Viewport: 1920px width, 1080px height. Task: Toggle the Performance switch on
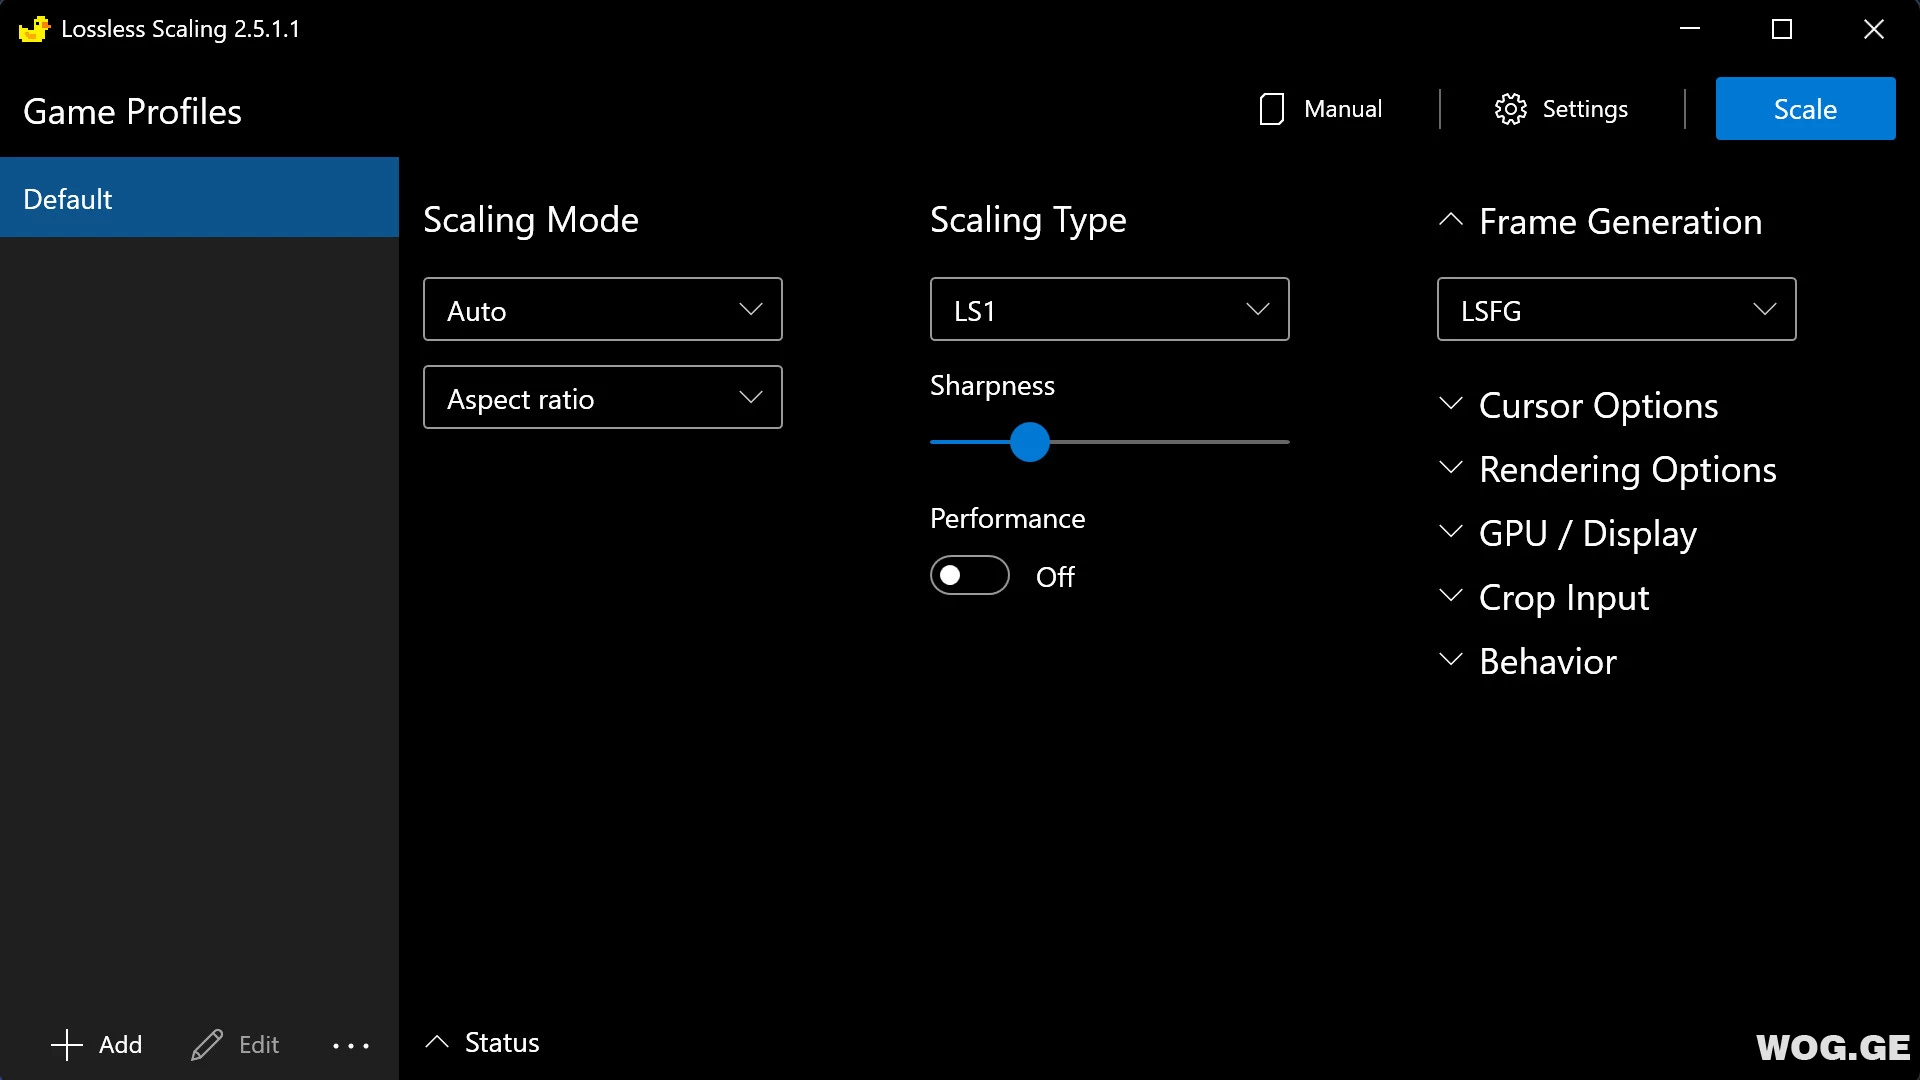tap(970, 576)
